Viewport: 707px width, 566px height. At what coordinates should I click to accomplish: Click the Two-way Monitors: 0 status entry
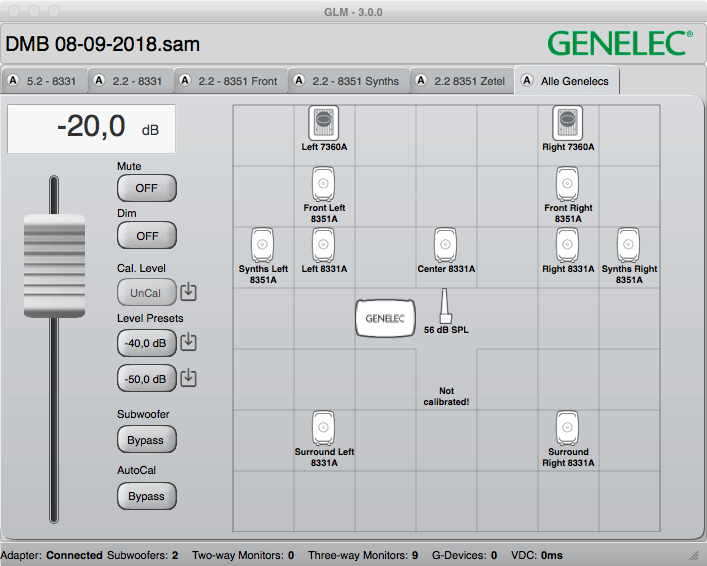tap(243, 555)
